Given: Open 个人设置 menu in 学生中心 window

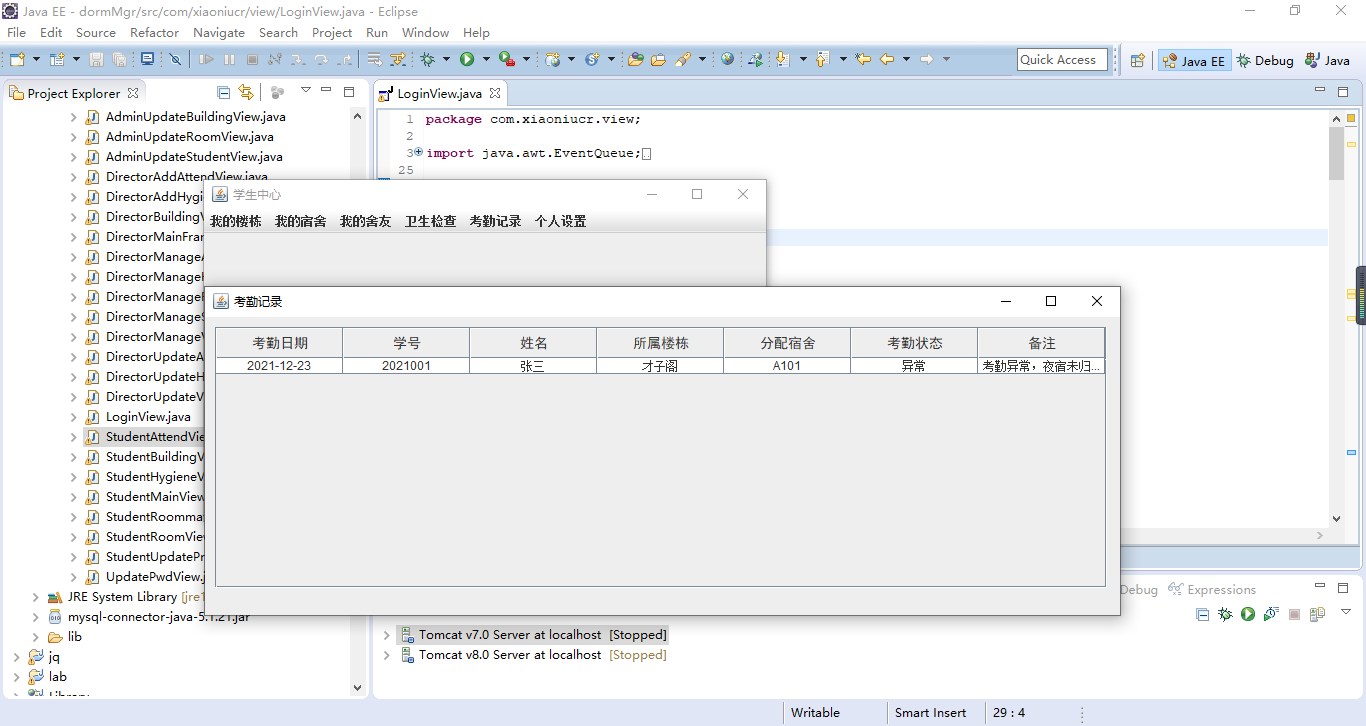Looking at the screenshot, I should pos(560,221).
